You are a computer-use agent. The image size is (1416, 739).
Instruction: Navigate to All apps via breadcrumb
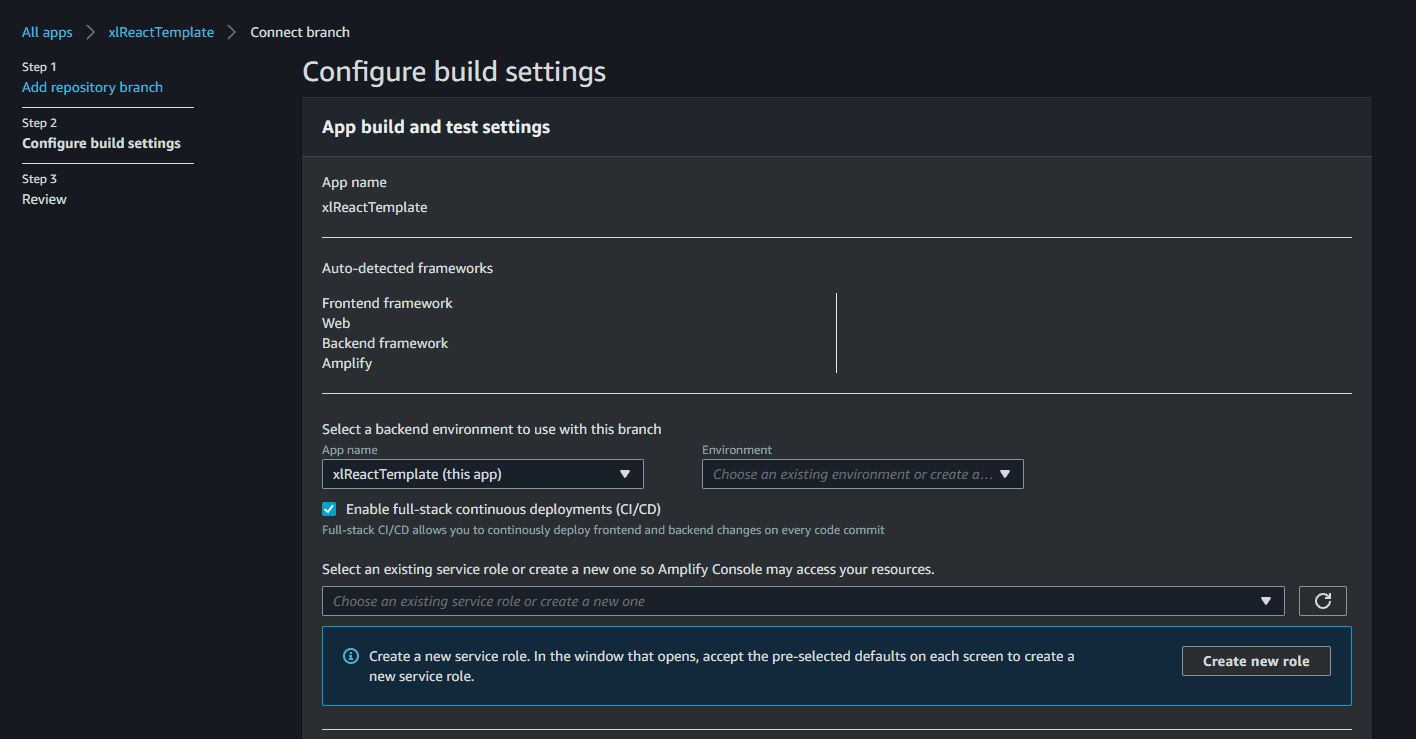(x=46, y=31)
